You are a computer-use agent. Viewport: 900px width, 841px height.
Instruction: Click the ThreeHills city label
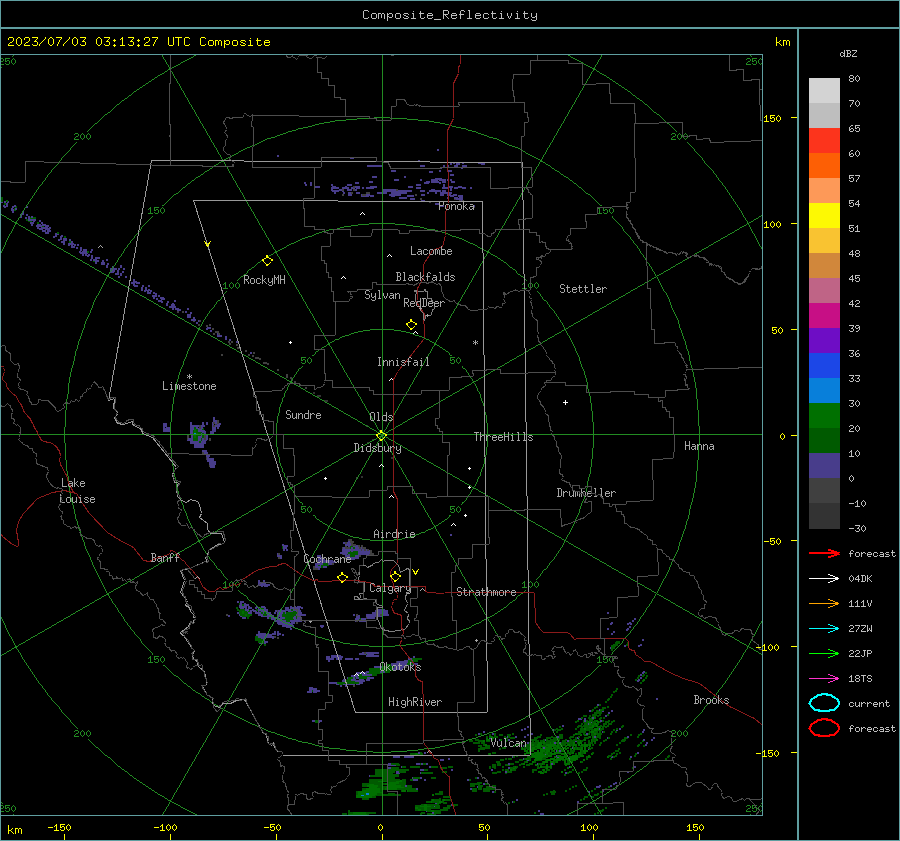pos(503,437)
